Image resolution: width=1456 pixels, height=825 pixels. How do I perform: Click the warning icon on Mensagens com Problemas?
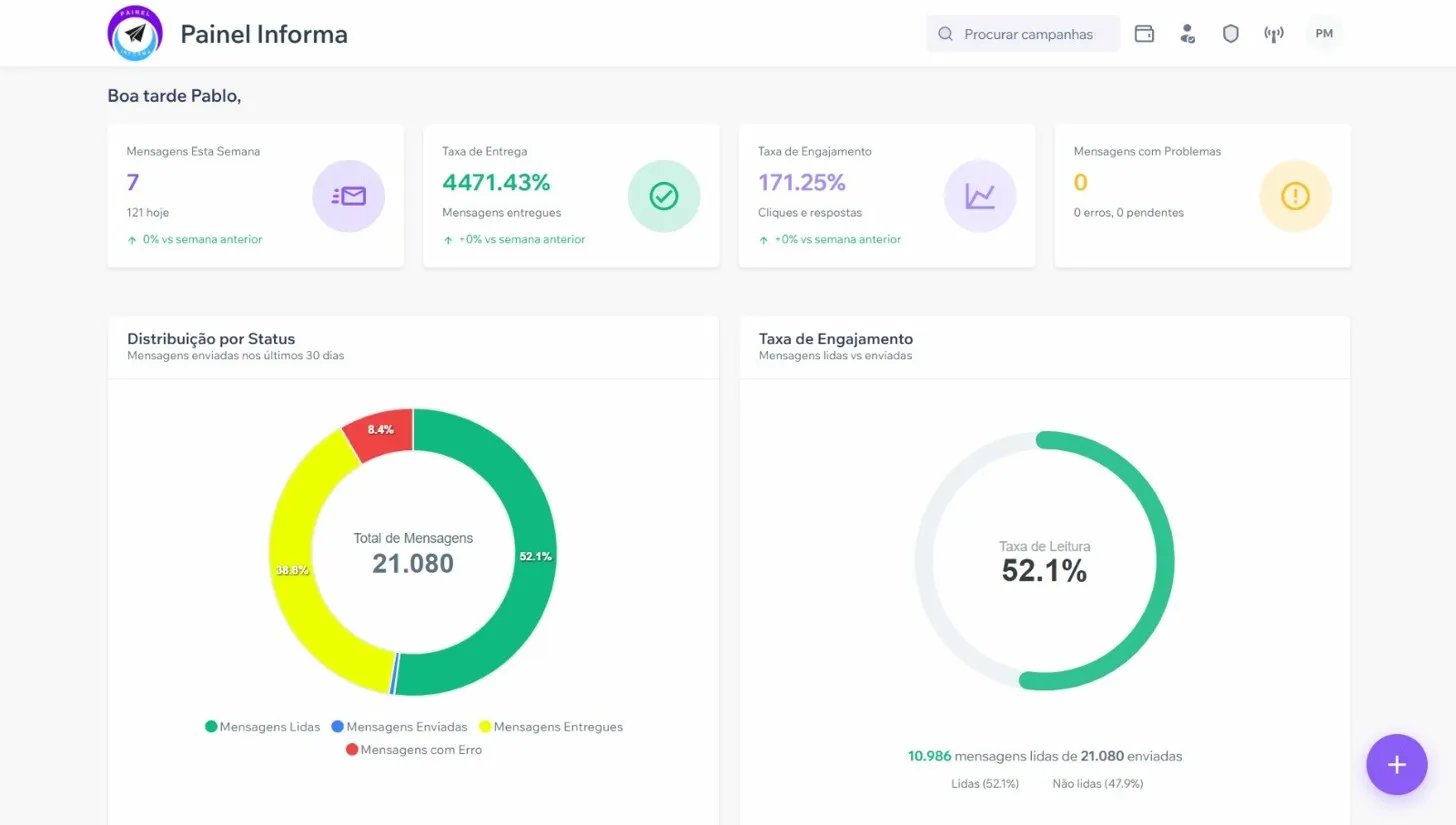point(1295,196)
